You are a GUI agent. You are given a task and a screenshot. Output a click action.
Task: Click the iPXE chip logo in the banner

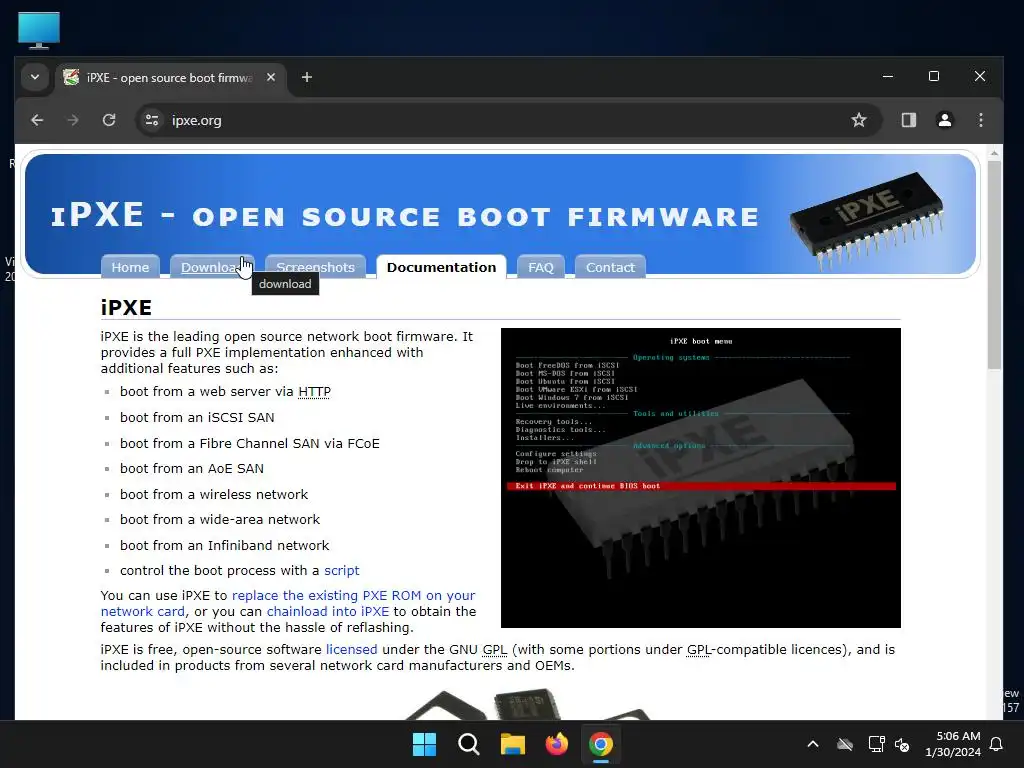point(867,219)
